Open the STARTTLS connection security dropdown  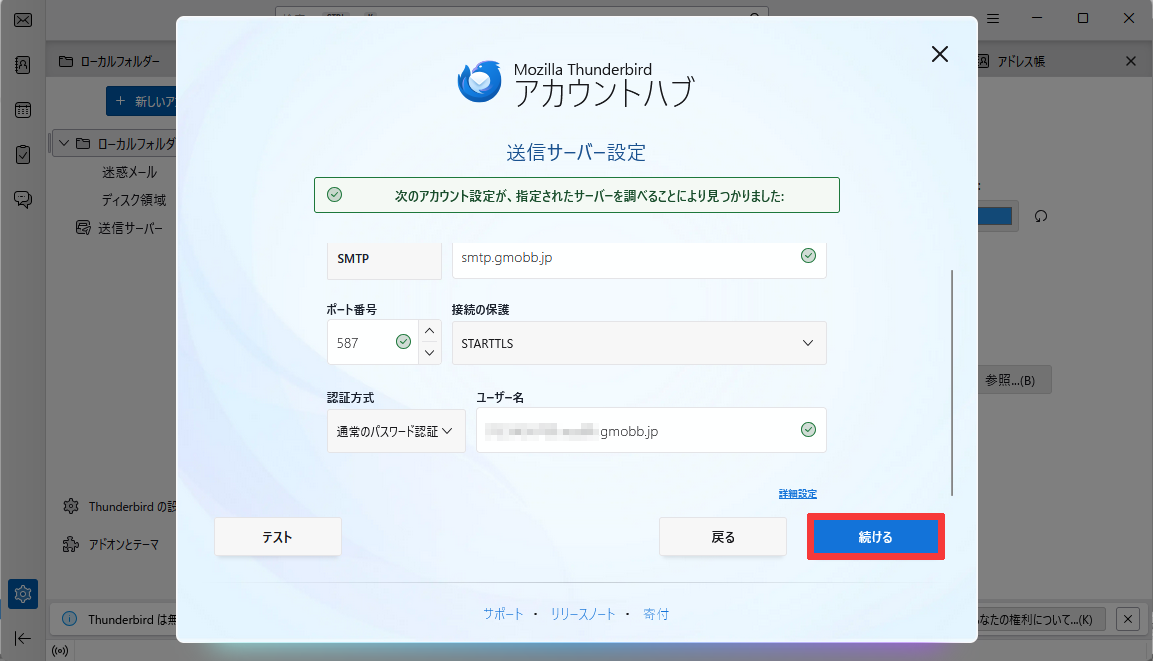639,343
